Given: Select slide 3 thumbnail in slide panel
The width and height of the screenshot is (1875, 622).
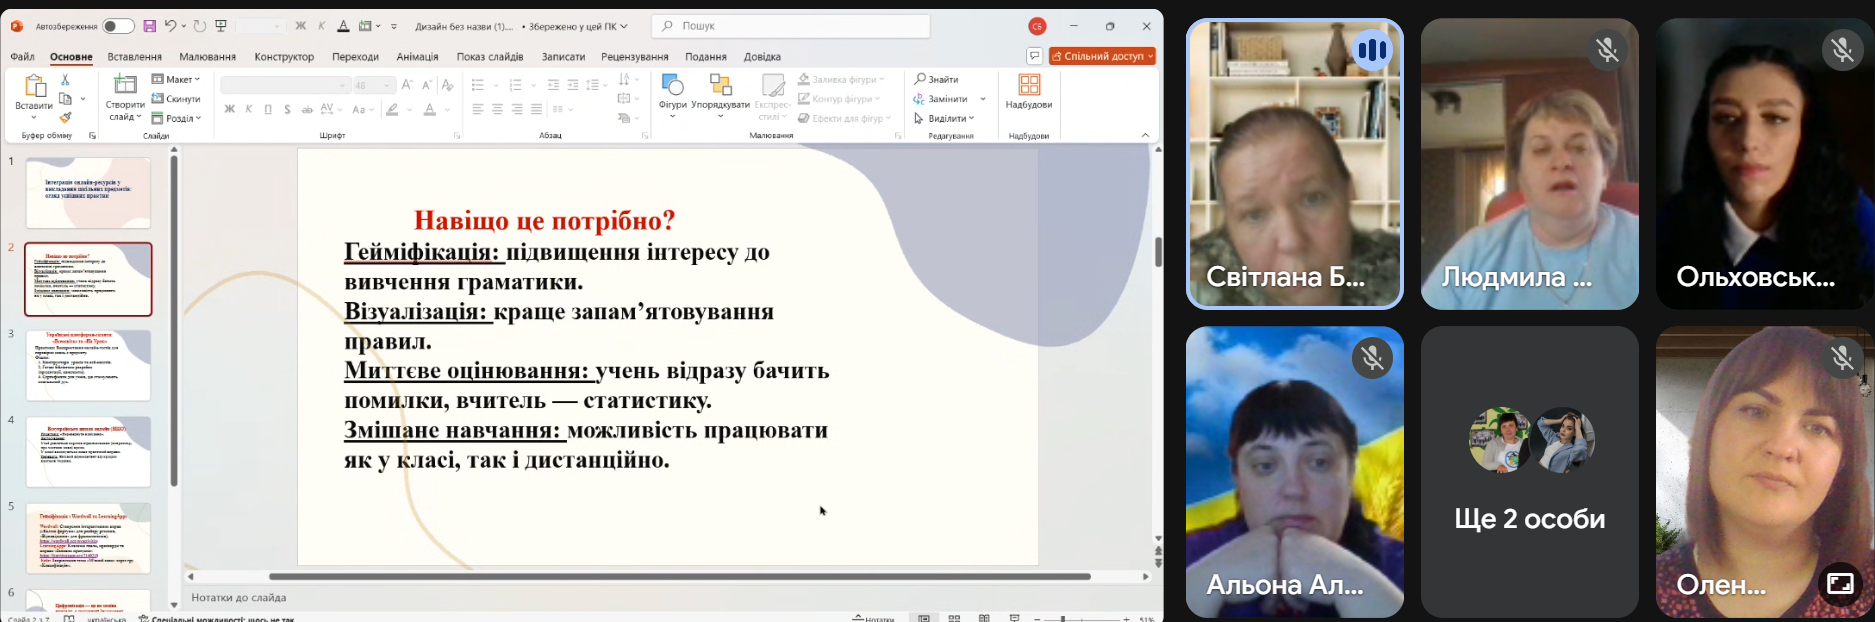Looking at the screenshot, I should (89, 365).
